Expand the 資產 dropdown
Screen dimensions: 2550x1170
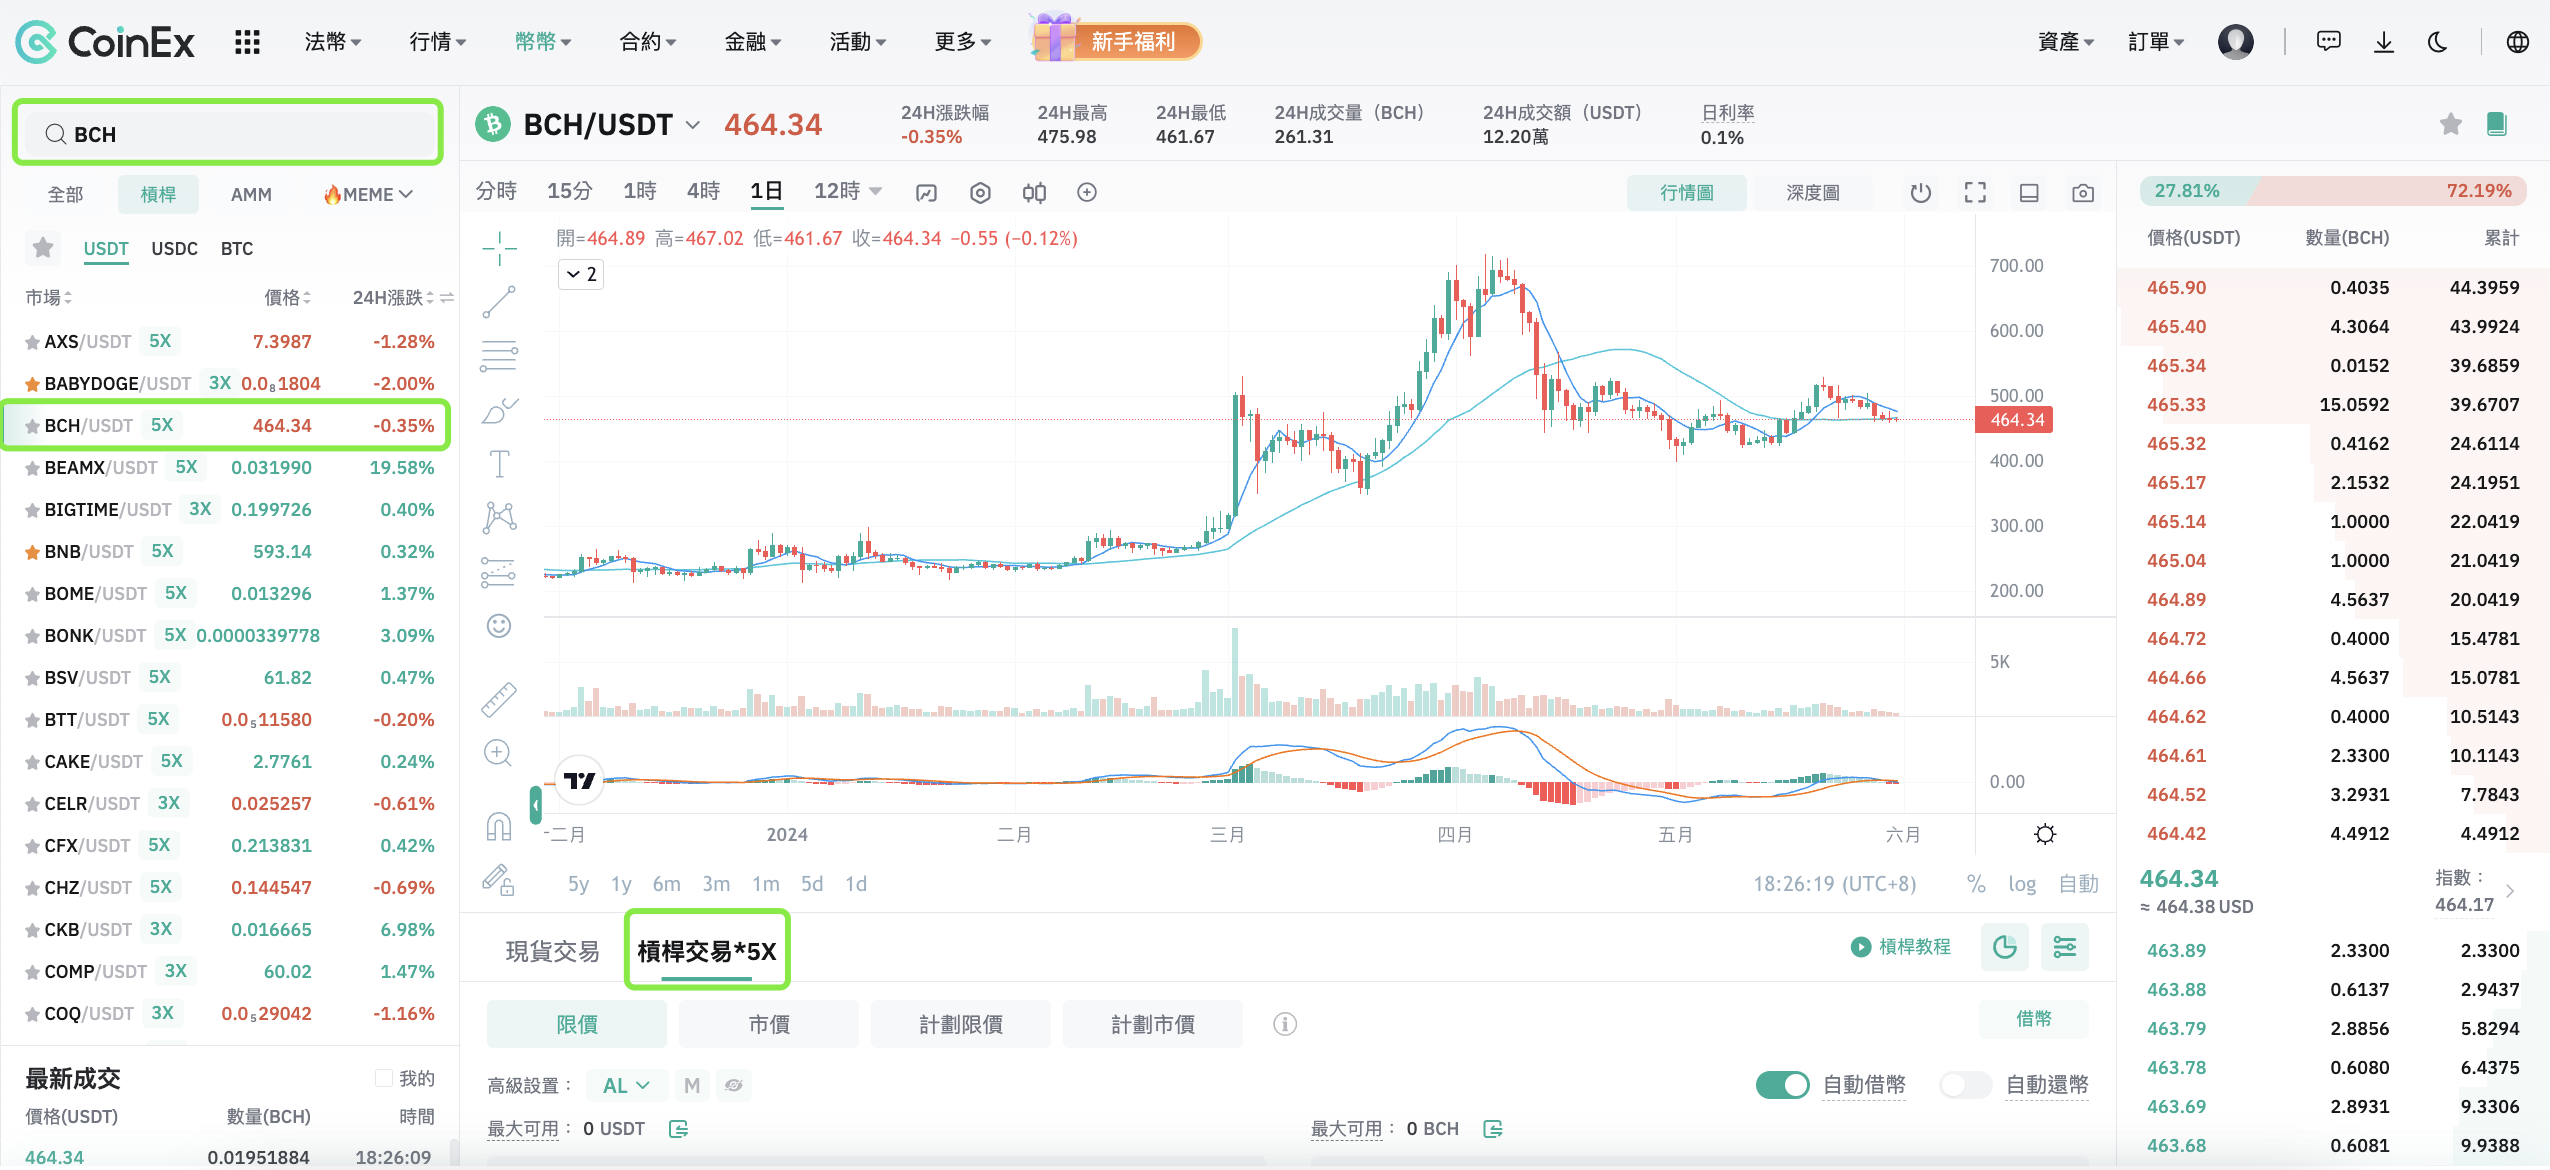[2066, 42]
